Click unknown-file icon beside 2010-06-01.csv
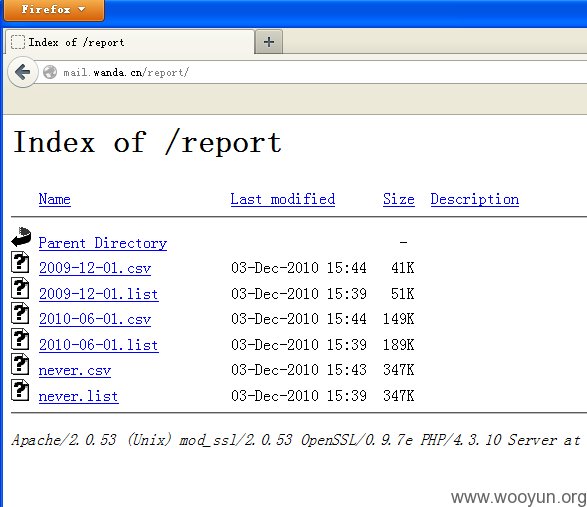 (20, 313)
